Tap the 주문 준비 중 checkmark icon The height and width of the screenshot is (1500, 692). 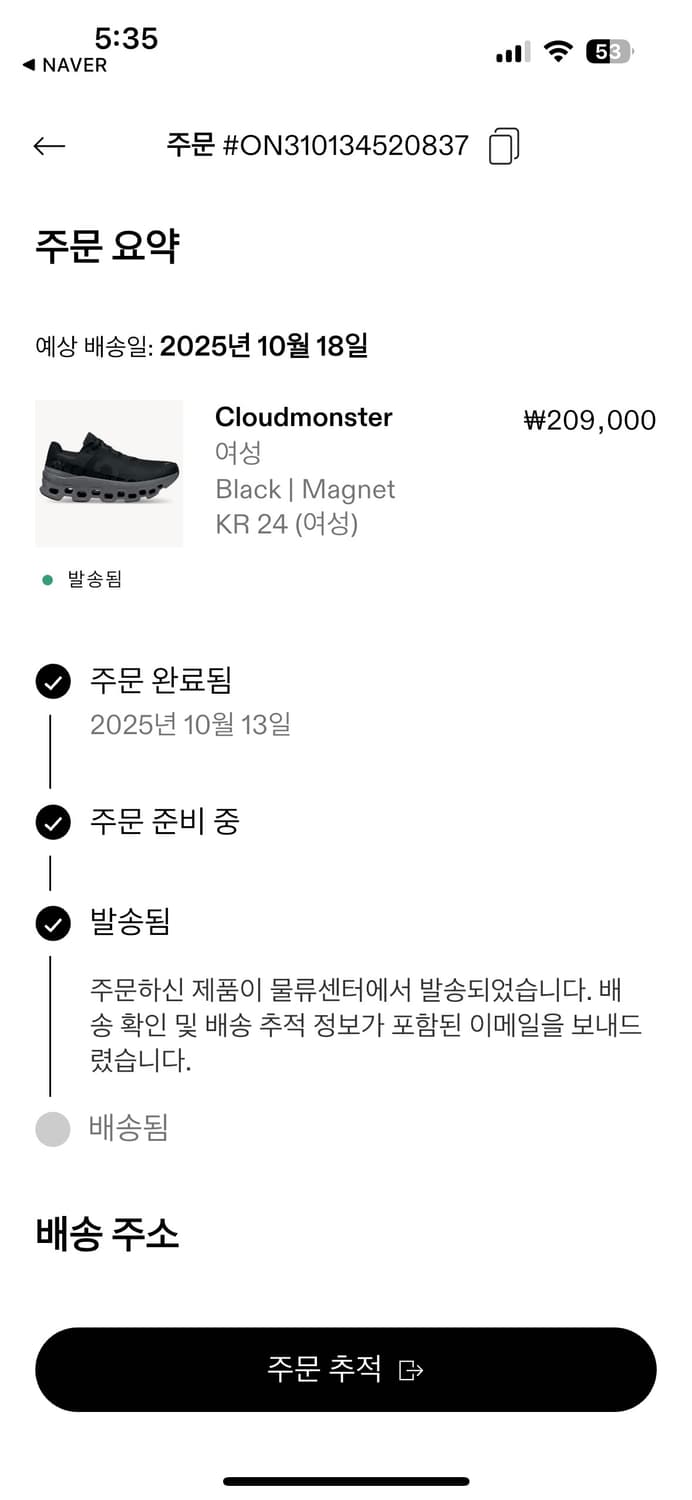[53, 823]
